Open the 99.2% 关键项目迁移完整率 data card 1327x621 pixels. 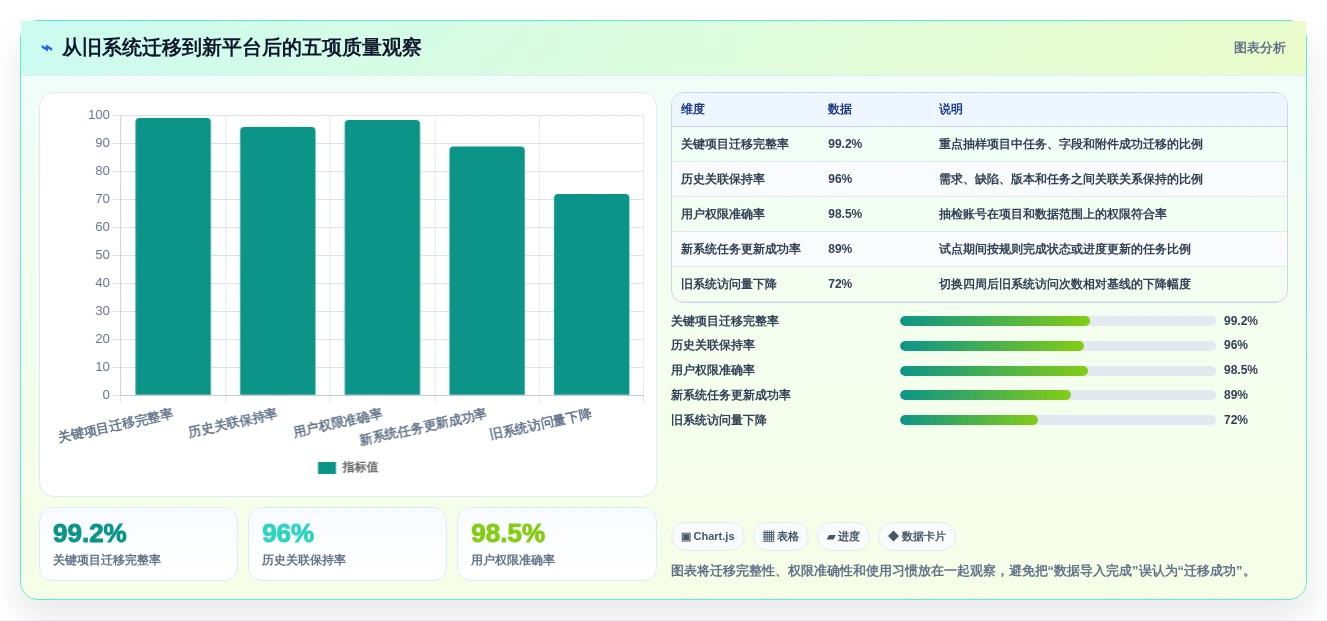click(x=138, y=544)
